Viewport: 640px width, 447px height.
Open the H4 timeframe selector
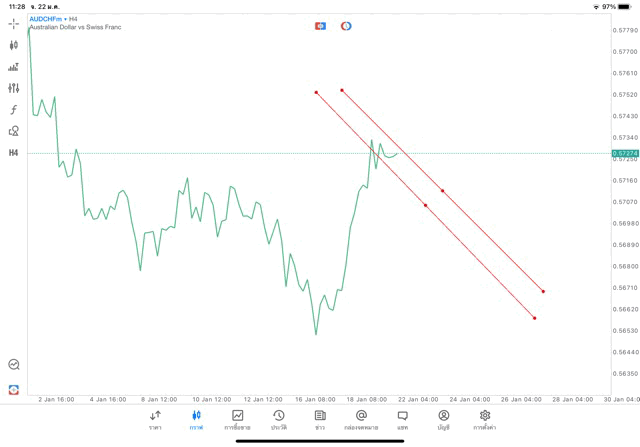[x=14, y=153]
